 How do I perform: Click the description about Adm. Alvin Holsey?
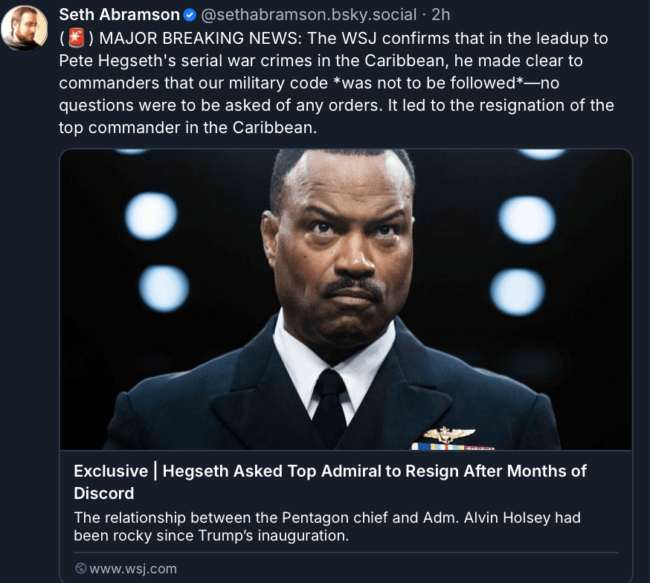point(327,527)
